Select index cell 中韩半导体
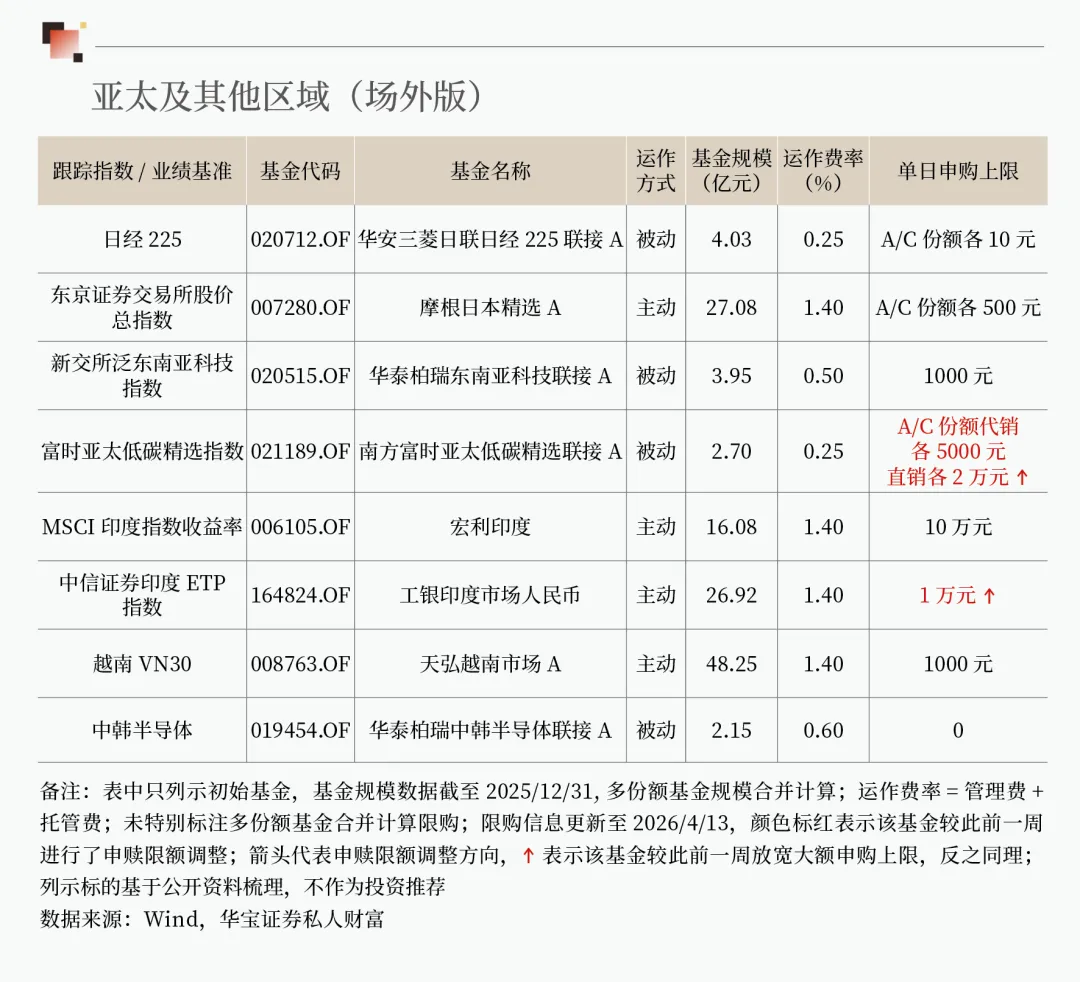 point(143,730)
